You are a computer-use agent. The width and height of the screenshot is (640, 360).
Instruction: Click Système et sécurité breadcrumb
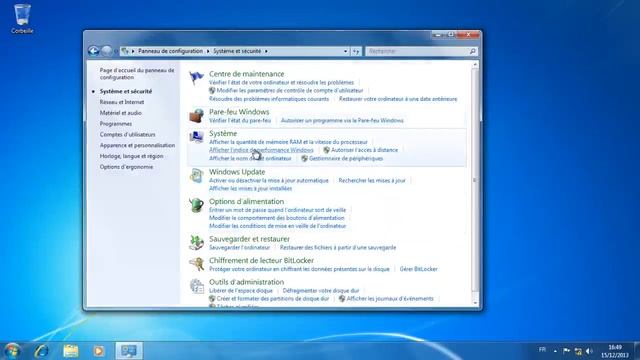[237, 51]
